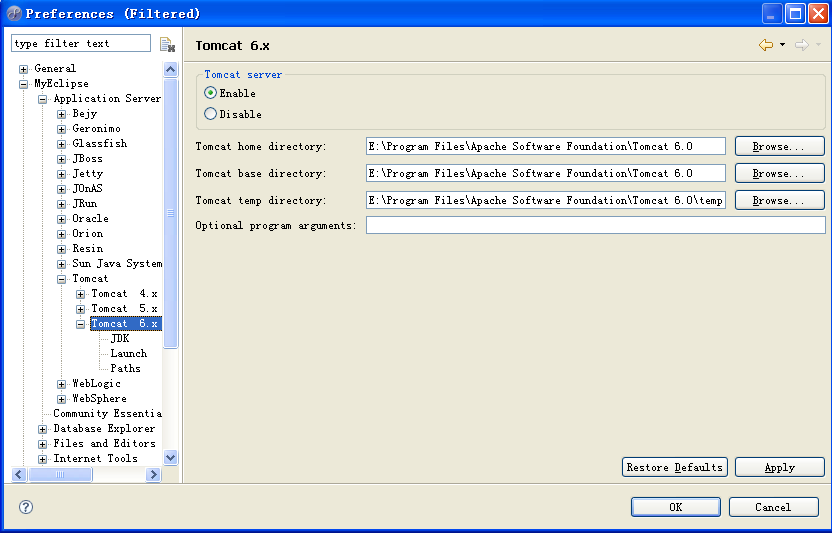This screenshot has width=832, height=533.
Task: Click the tree horizontal scrollbar thumb
Action: click(60, 474)
